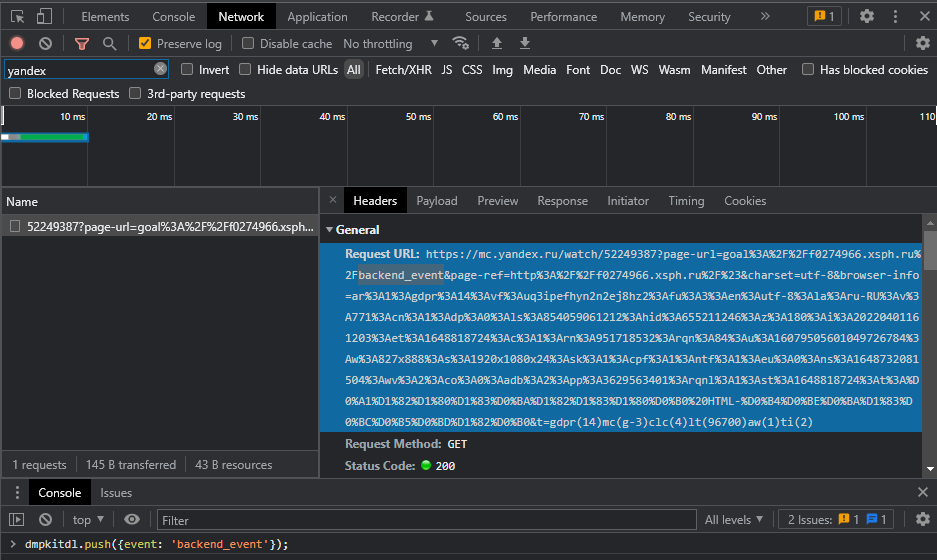937x560 pixels.
Task: Open the Application panel tab
Action: pos(317,17)
